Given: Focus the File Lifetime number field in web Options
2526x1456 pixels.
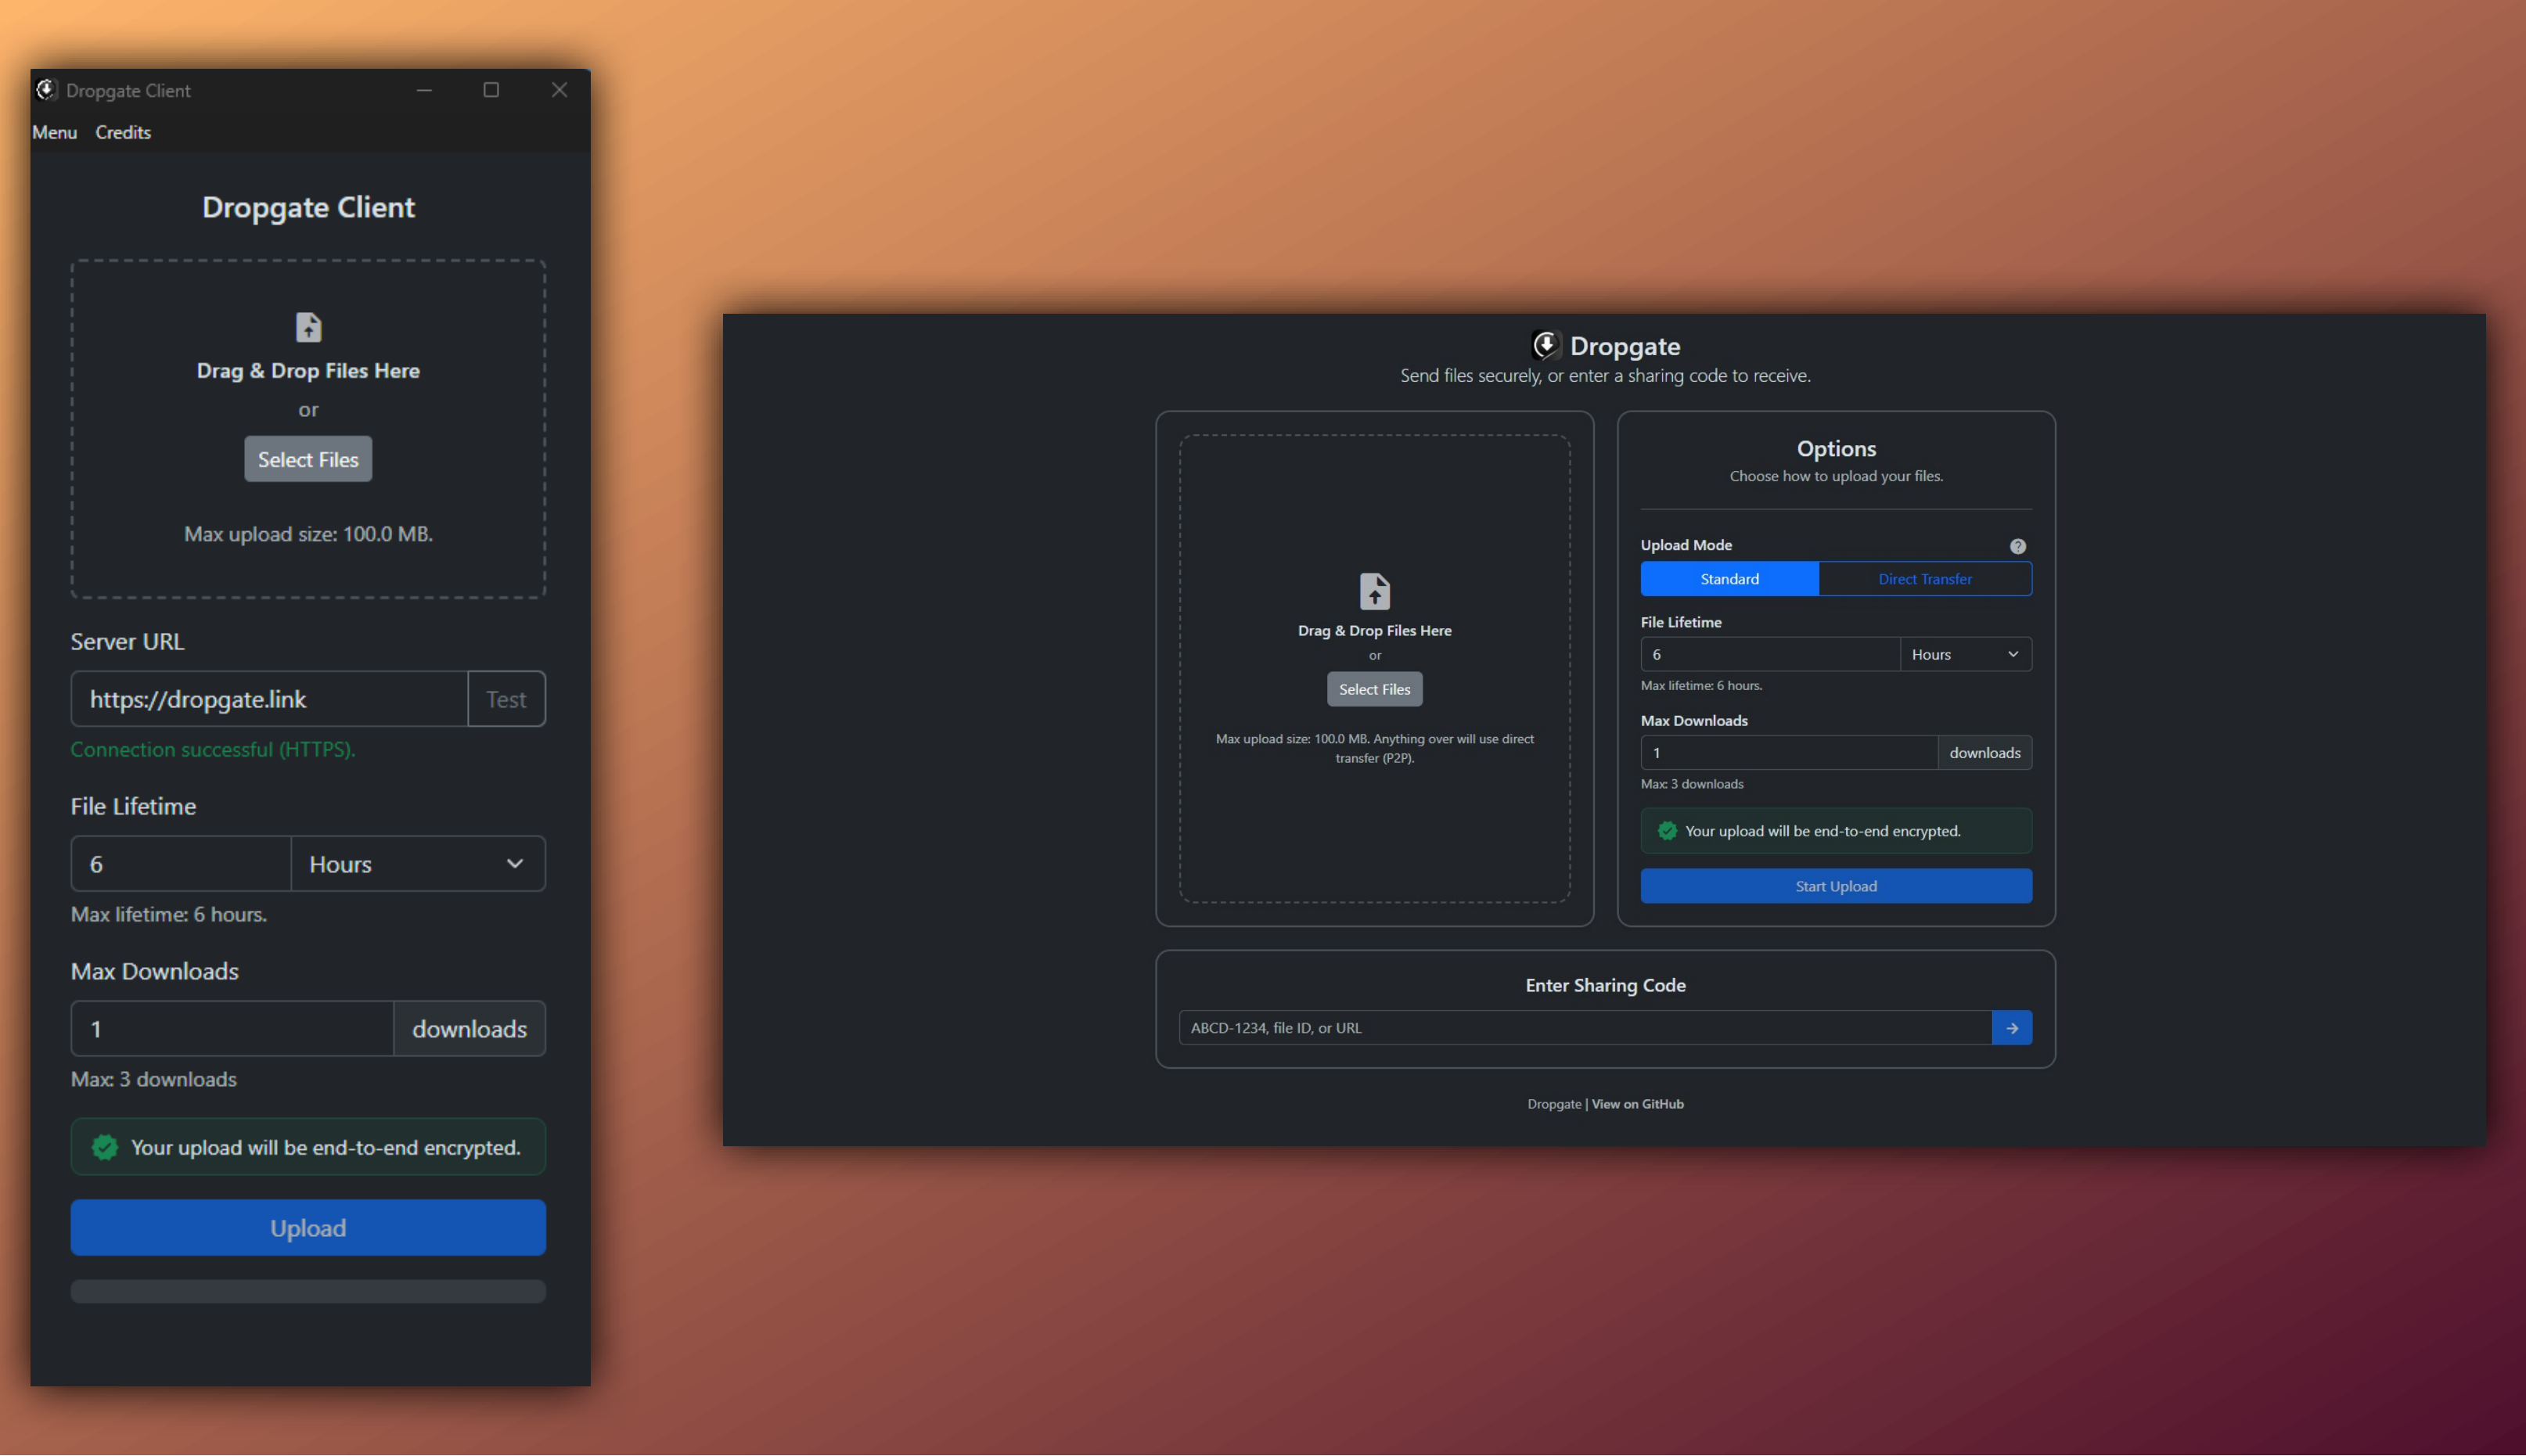Looking at the screenshot, I should pos(1770,654).
